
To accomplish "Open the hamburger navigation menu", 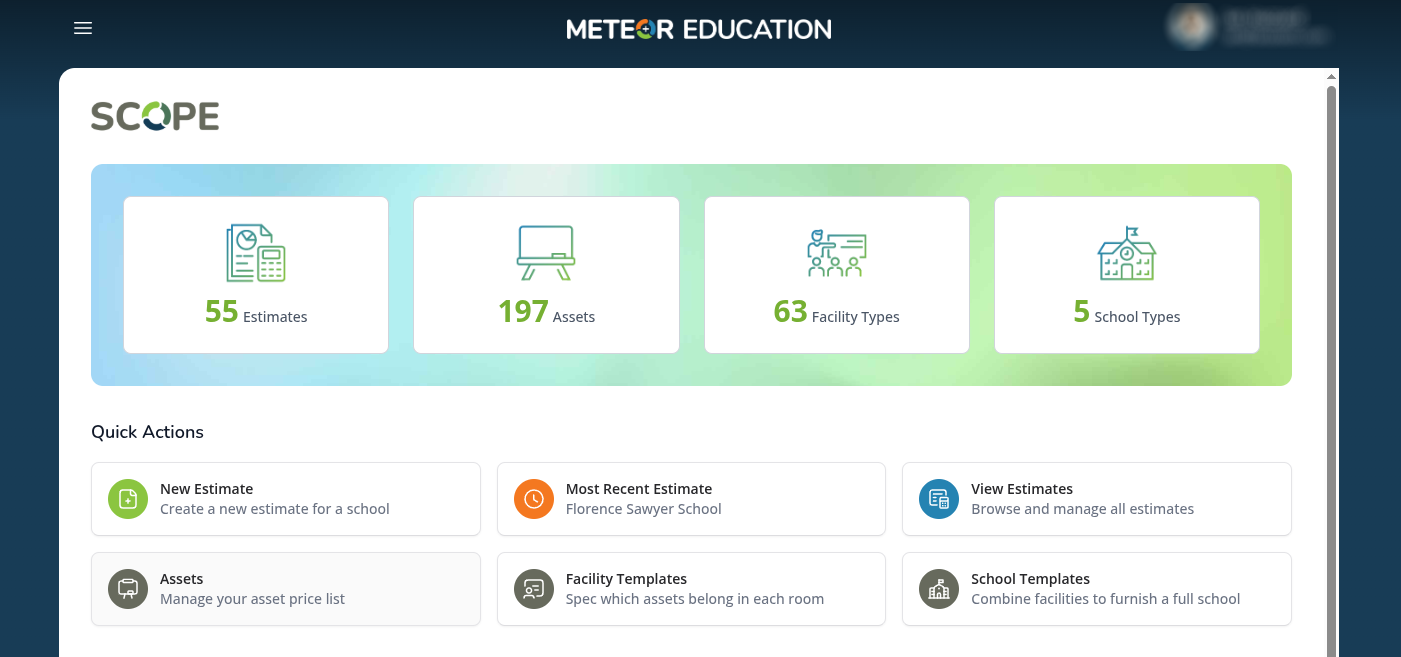I will pos(83,28).
